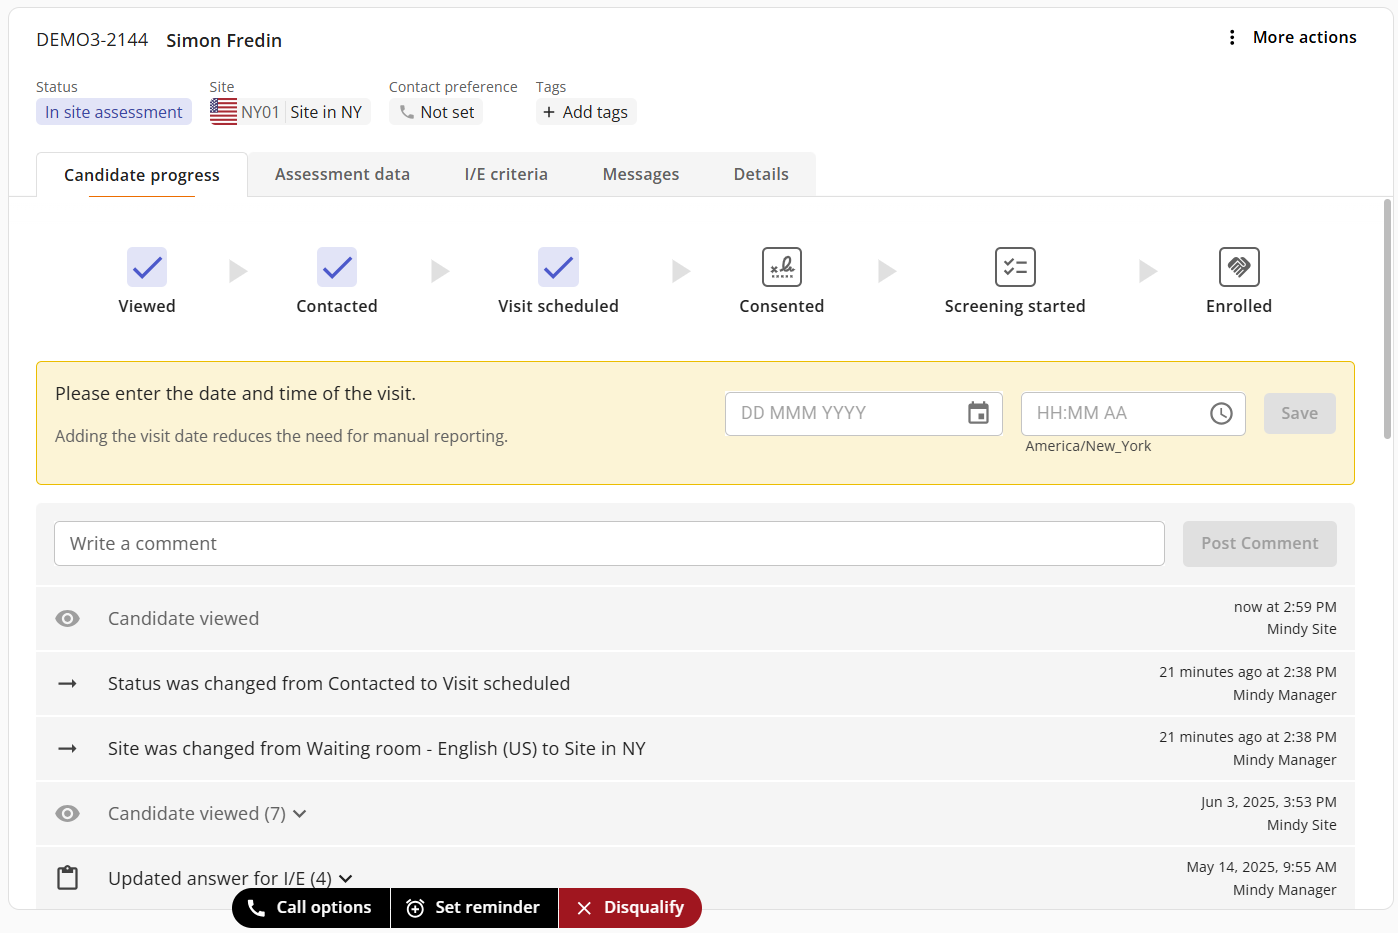1398x933 pixels.
Task: Click the Disqualify button
Action: 630,907
